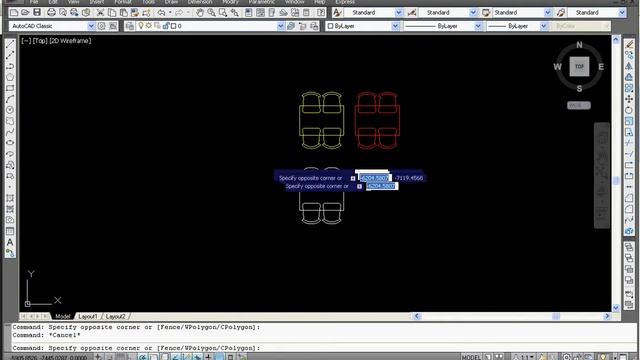The height and width of the screenshot is (360, 640).
Task: Click the New drawing icon
Action: point(14,13)
